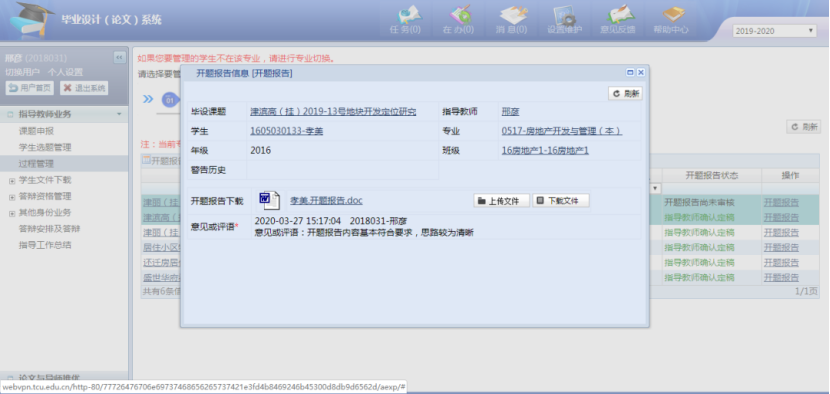The width and height of the screenshot is (830, 394).
Task: Expand the 学生文件下载 tree node
Action: [12, 181]
